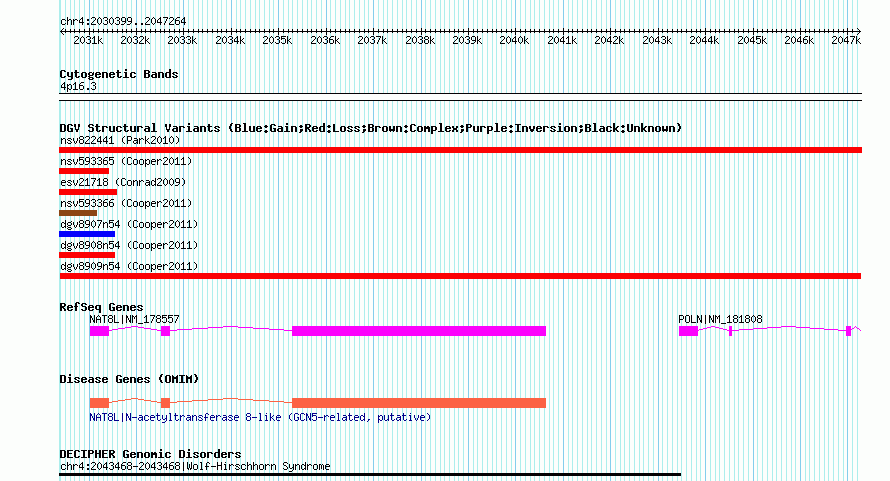The width and height of the screenshot is (890, 481).
Task: Click the 2047k ruler mark
Action: (846, 40)
